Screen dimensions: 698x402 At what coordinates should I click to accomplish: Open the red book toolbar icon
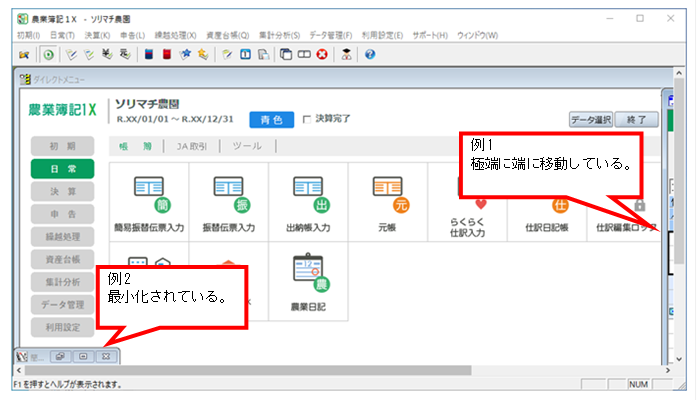[167, 54]
